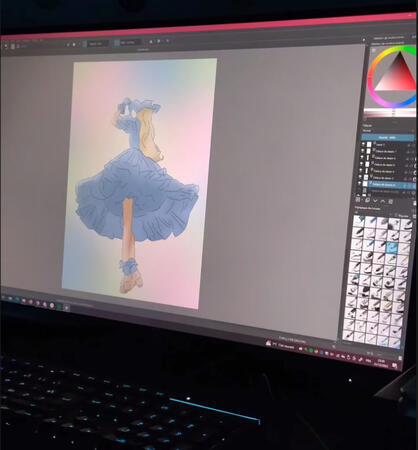This screenshot has width=418, height=450.
Task: Click the duplicate layer icon
Action: click(367, 200)
